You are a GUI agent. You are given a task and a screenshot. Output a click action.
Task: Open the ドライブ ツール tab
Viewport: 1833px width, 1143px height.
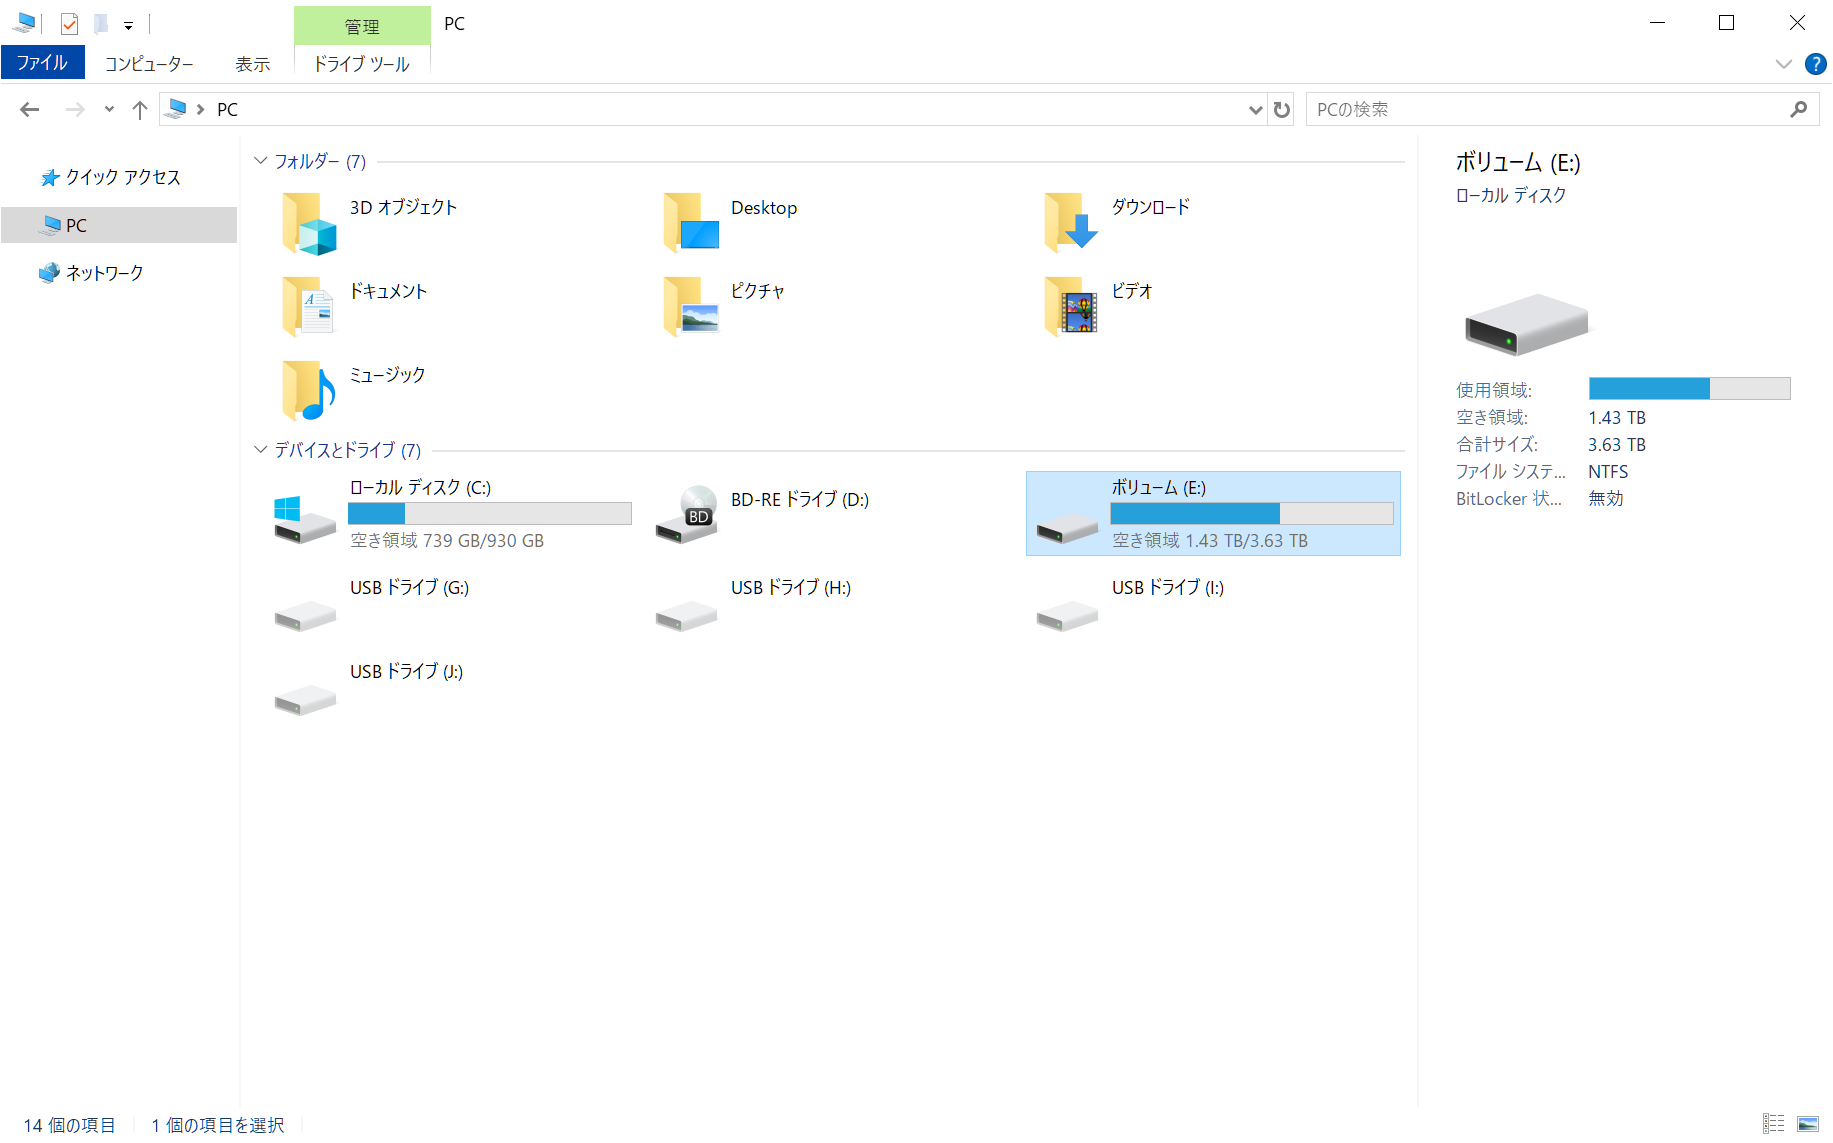coord(362,64)
